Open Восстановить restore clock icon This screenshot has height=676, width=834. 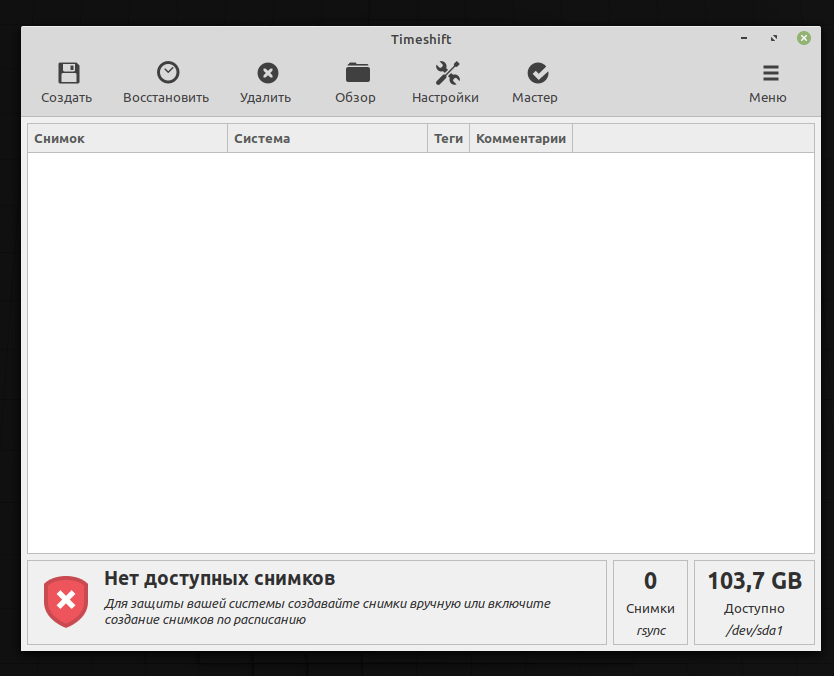pos(168,73)
